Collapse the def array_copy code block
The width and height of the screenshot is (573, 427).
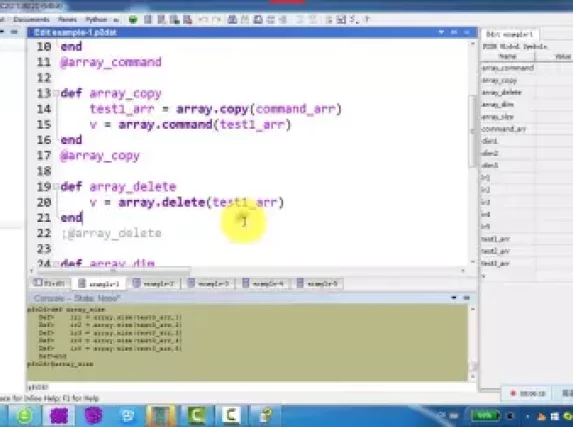56,94
